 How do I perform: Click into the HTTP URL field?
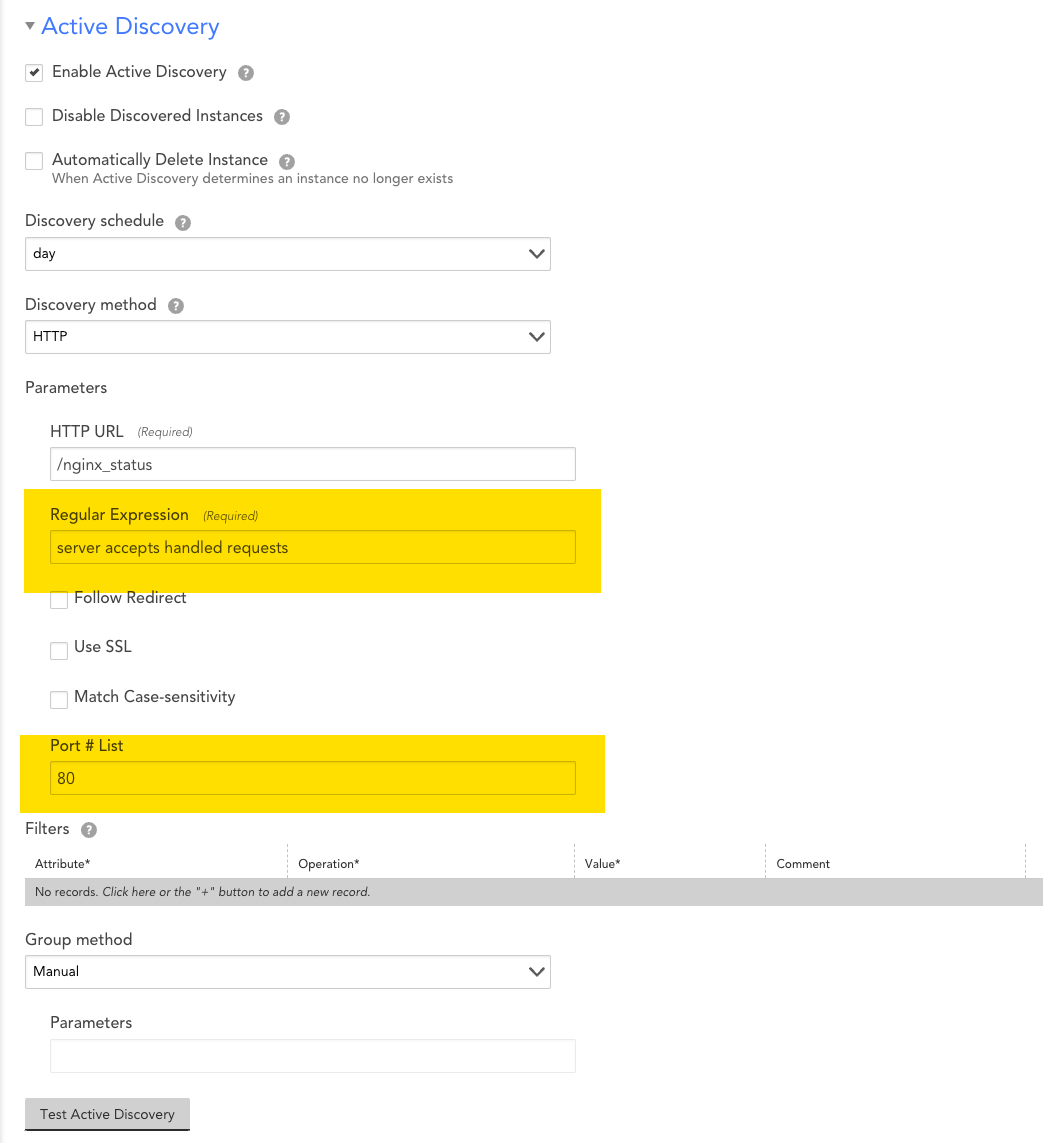point(312,464)
